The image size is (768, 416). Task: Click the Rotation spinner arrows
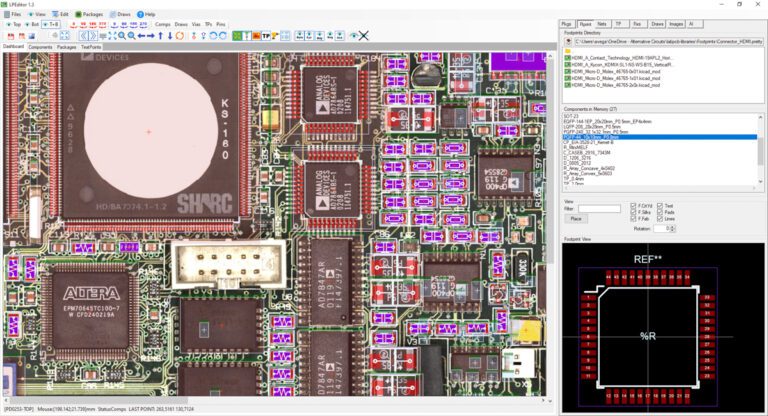tap(672, 228)
